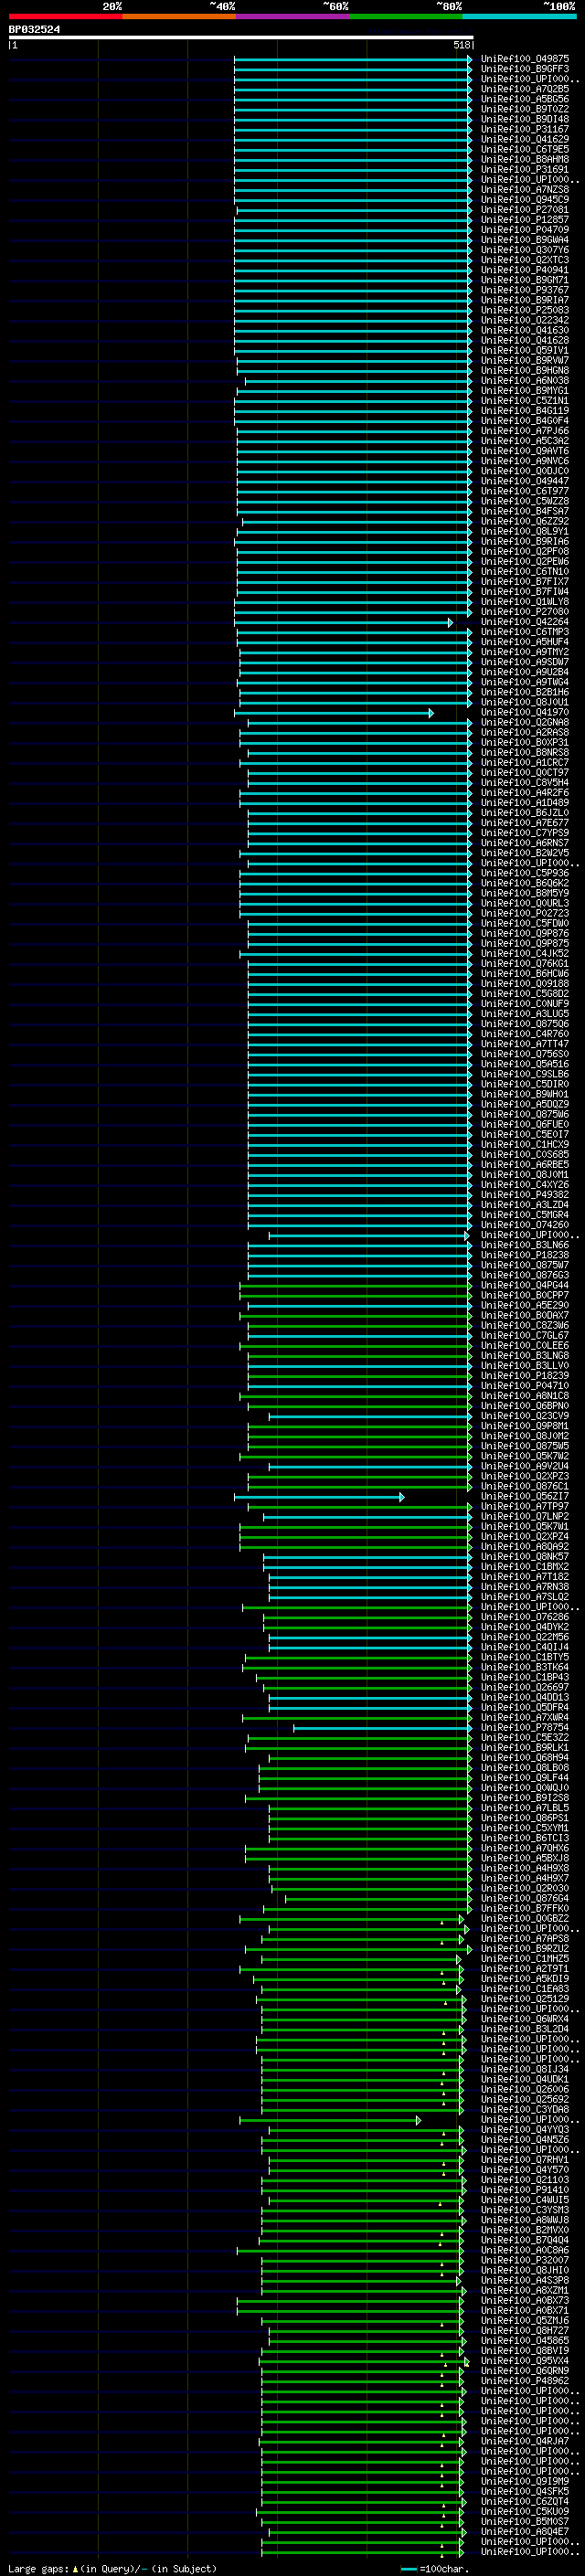The image size is (585, 2576).
Task: Select hit label UniRef100_Q2GNA8
Action: 525,723
